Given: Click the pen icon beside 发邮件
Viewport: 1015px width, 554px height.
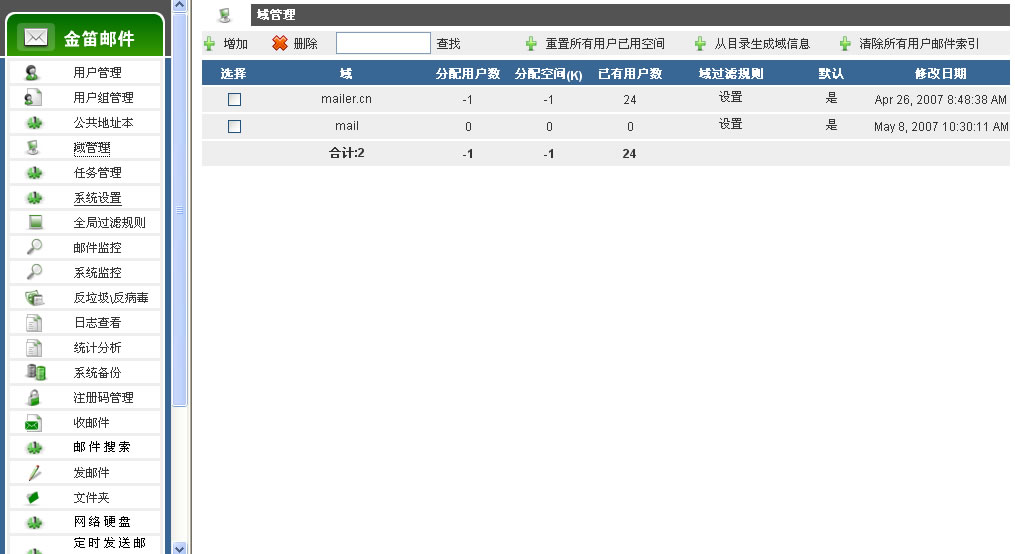Looking at the screenshot, I should (34, 472).
